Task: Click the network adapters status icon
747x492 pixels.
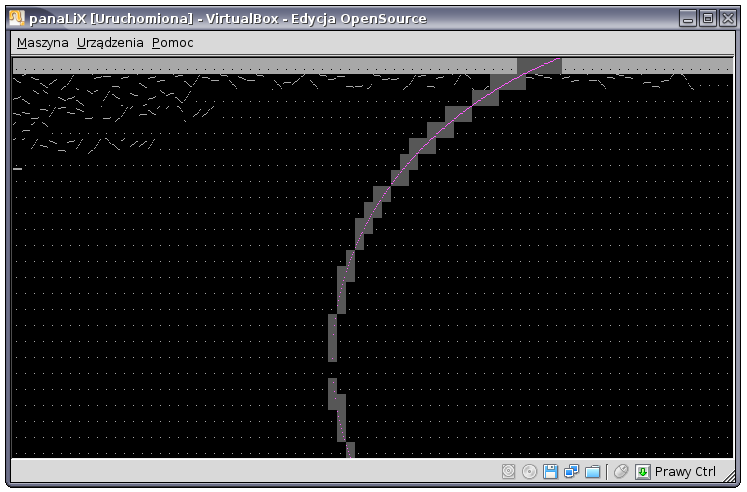Action: click(571, 471)
